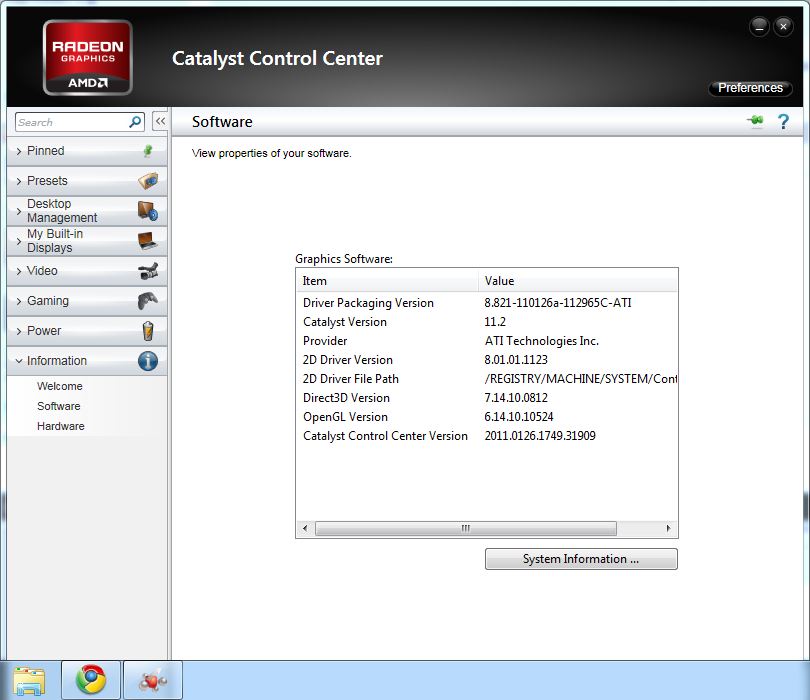
Task: Select the 2D Driver File Path row
Action: click(x=487, y=379)
